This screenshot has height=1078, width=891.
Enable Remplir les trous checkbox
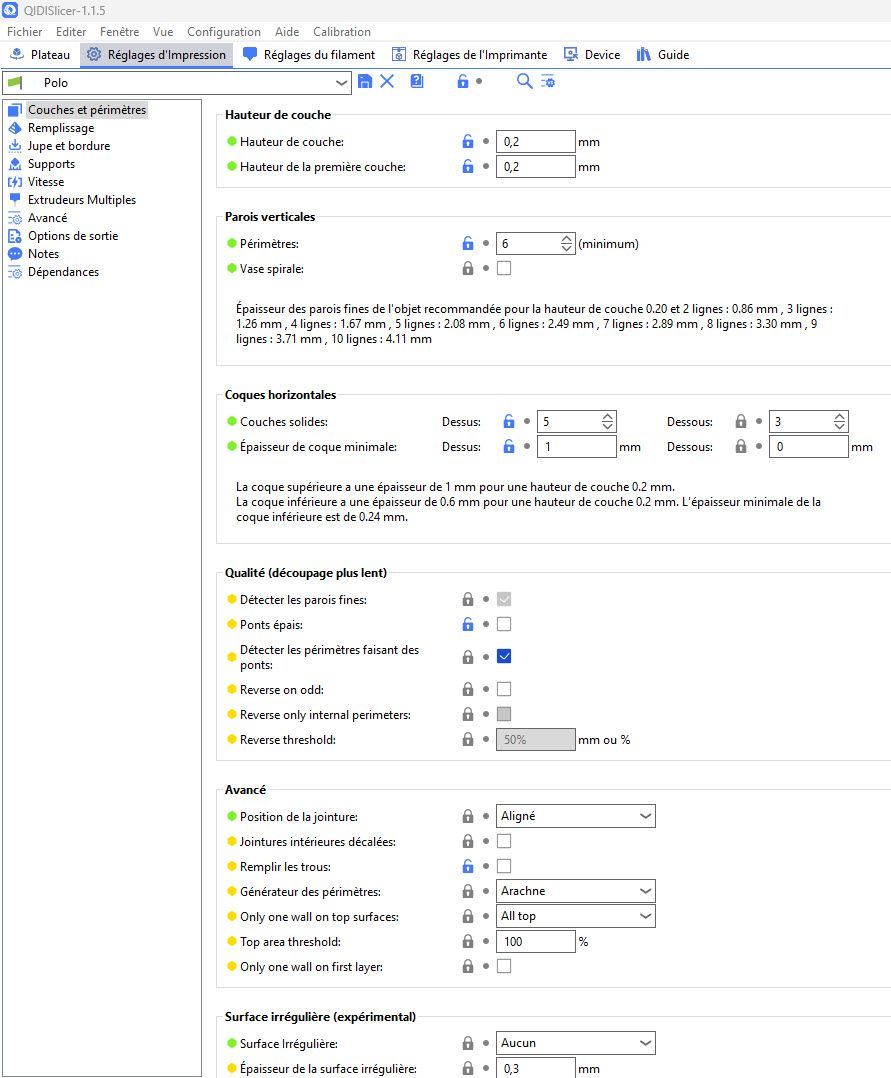[504, 866]
